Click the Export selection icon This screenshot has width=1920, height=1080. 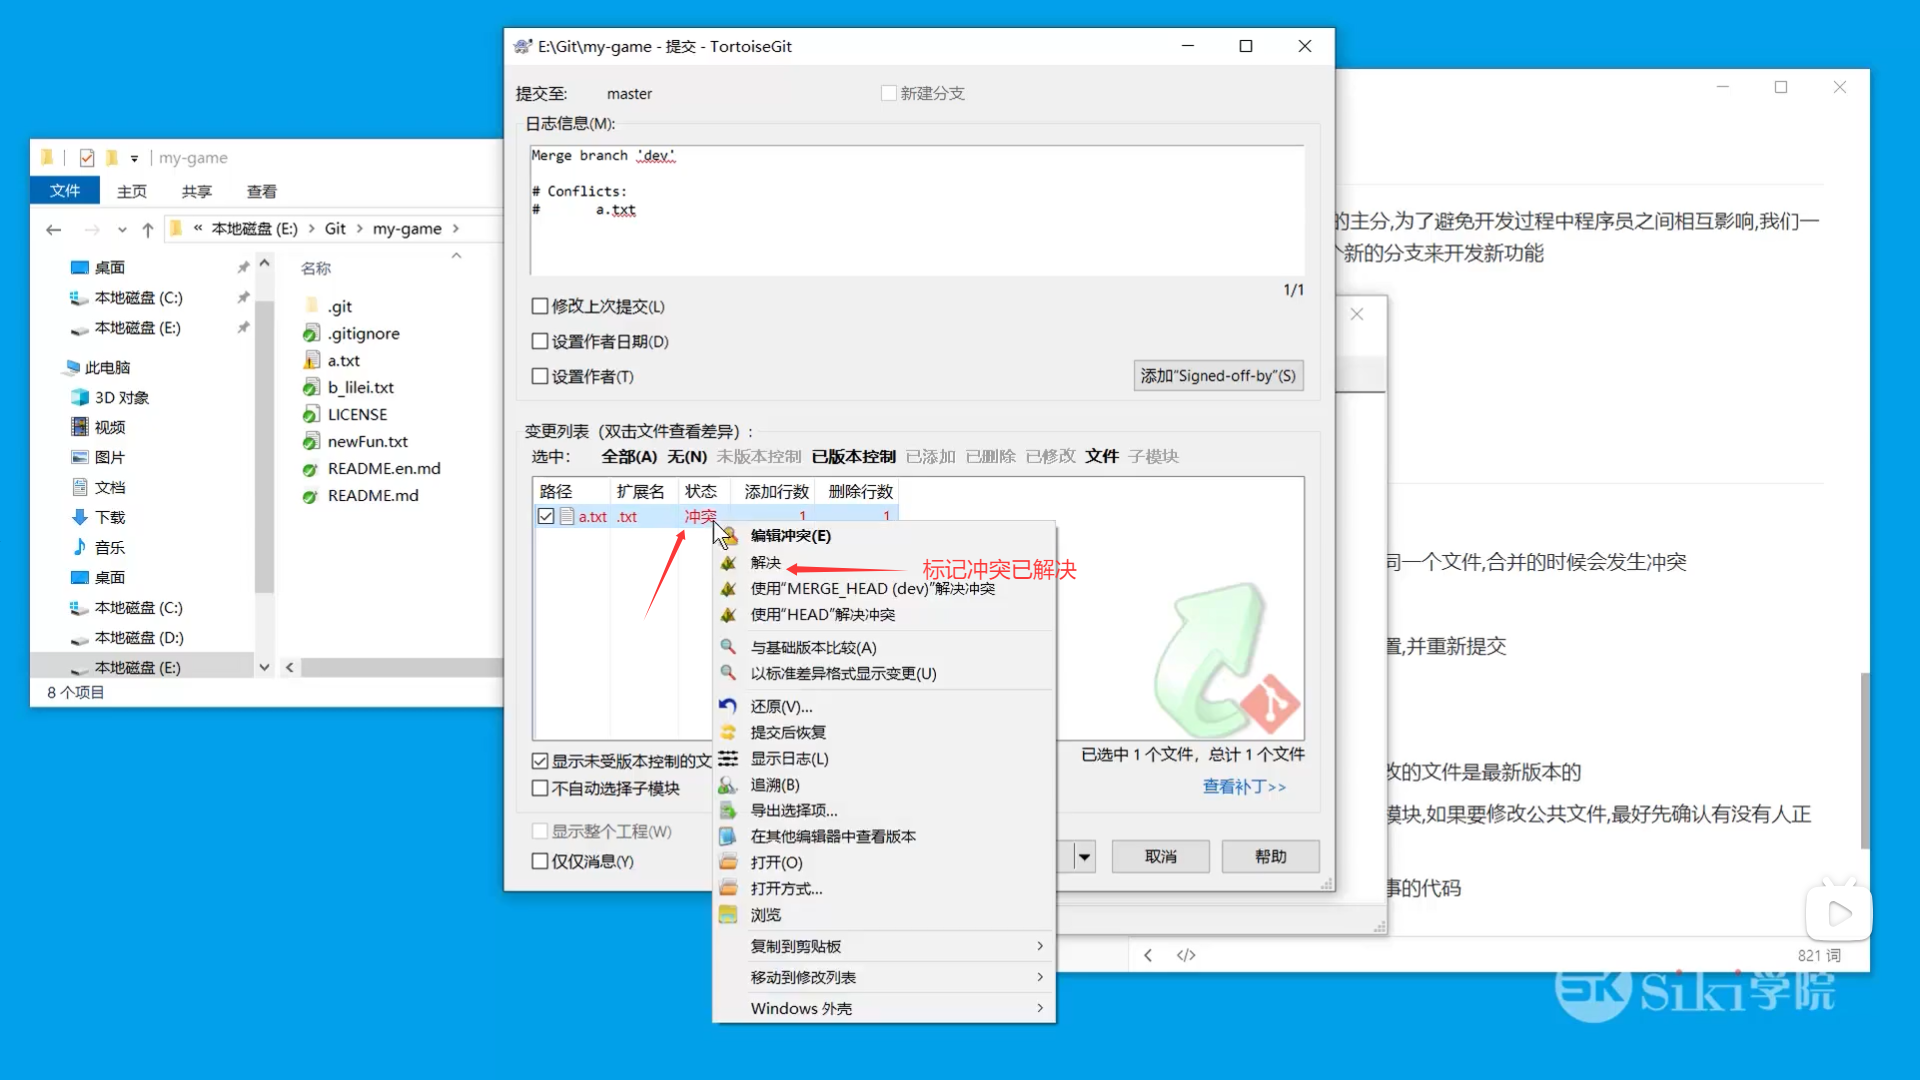click(x=728, y=810)
